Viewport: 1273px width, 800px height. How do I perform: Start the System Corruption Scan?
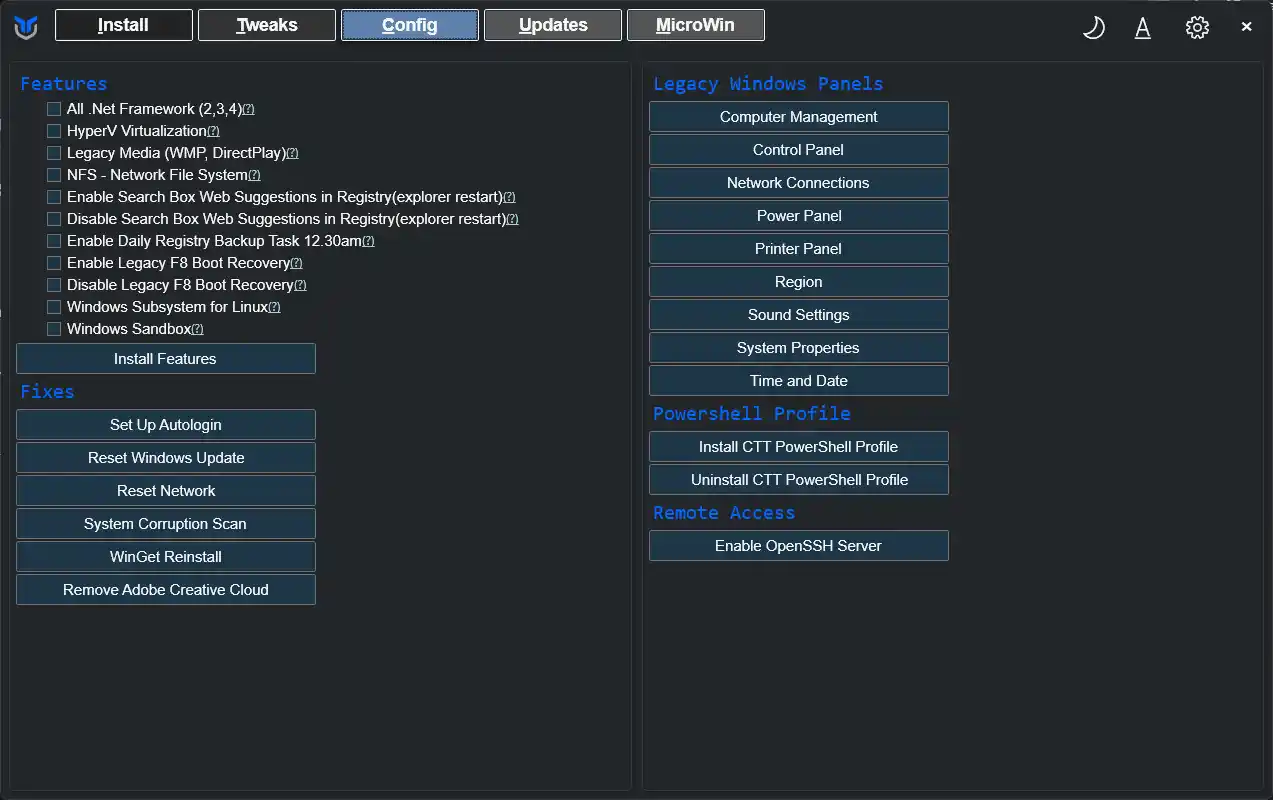click(166, 524)
